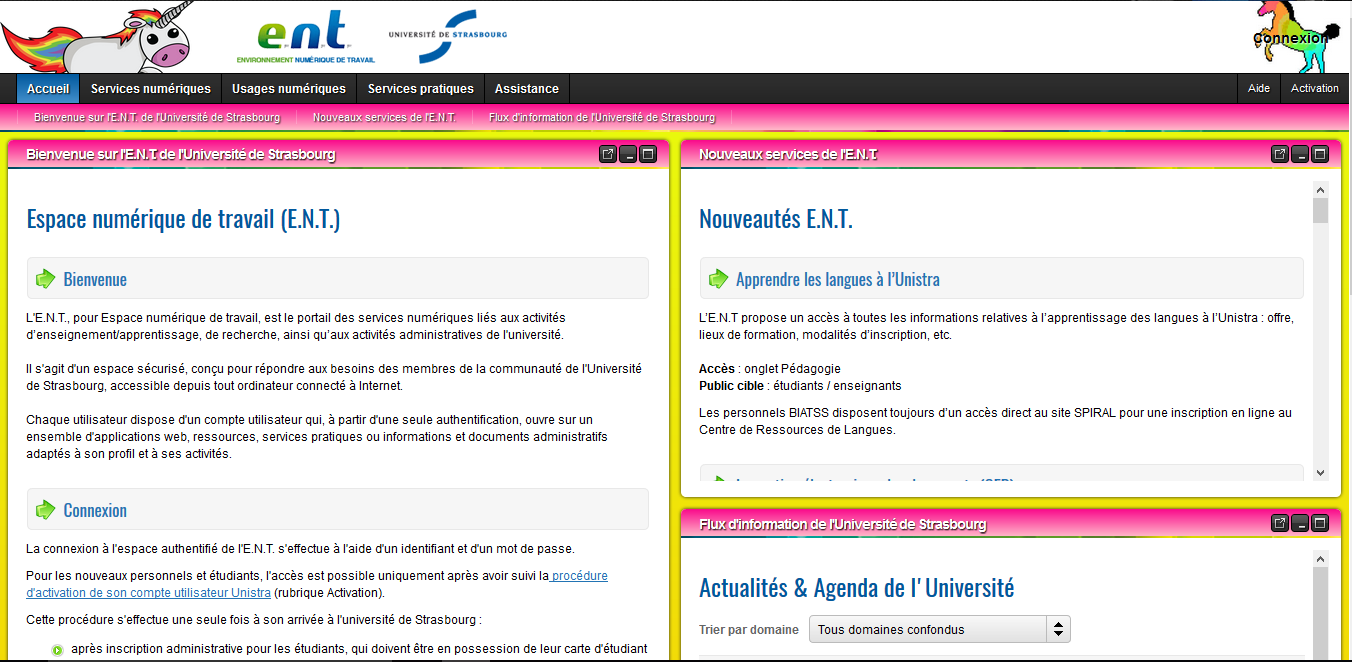This screenshot has width=1352, height=662.
Task: Click the 'Bienvenue' section heading text
Action: (95, 279)
